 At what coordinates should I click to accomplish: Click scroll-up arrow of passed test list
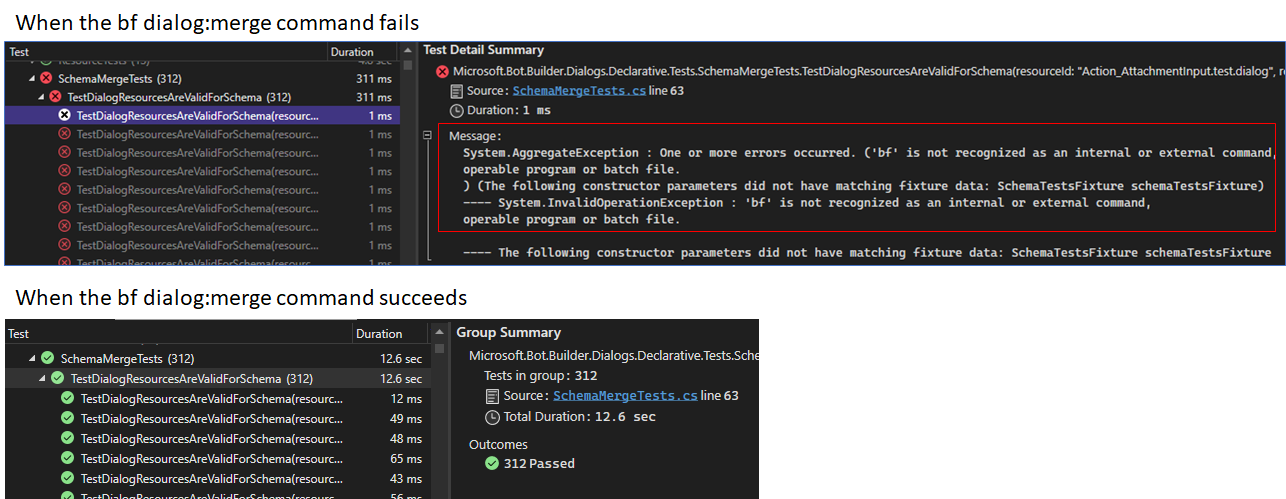coord(440,331)
